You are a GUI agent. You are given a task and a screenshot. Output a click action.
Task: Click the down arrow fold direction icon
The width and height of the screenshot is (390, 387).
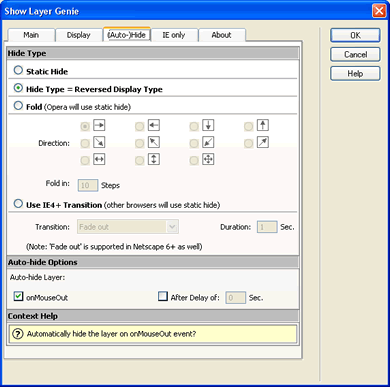(208, 125)
